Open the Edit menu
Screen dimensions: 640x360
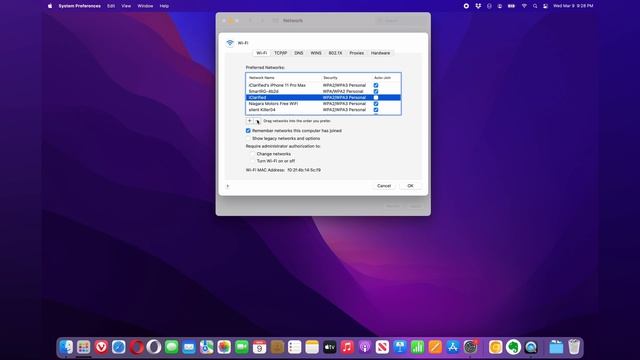tap(111, 6)
